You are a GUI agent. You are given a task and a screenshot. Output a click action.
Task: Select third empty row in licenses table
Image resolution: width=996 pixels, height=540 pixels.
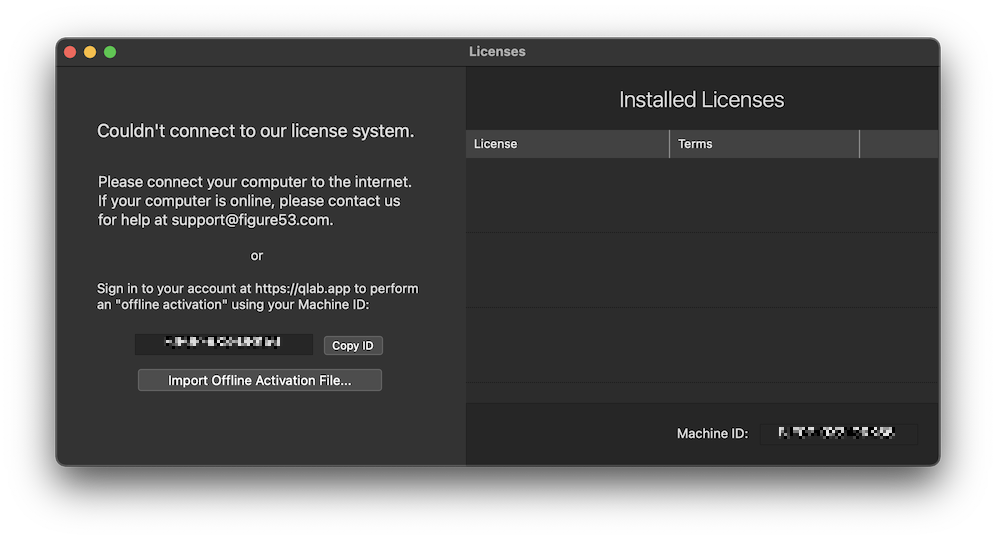point(701,344)
